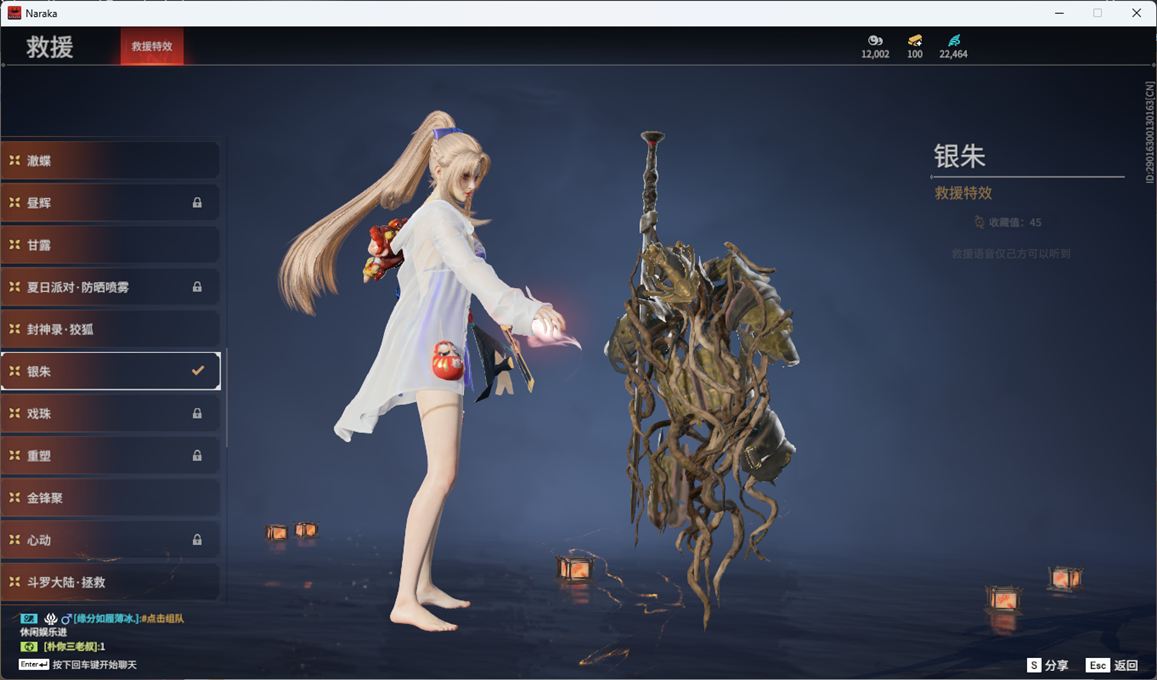Select the 金锋聚 rescue effect

(110, 497)
